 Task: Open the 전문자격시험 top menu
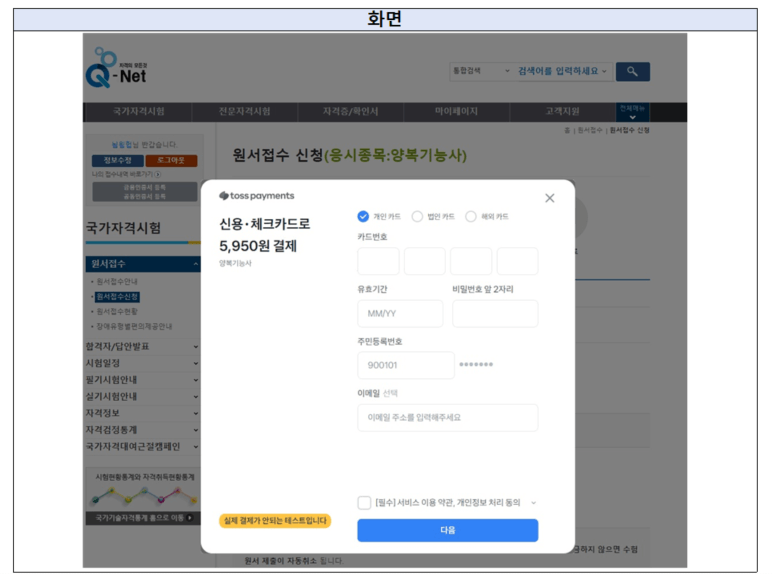(x=245, y=112)
